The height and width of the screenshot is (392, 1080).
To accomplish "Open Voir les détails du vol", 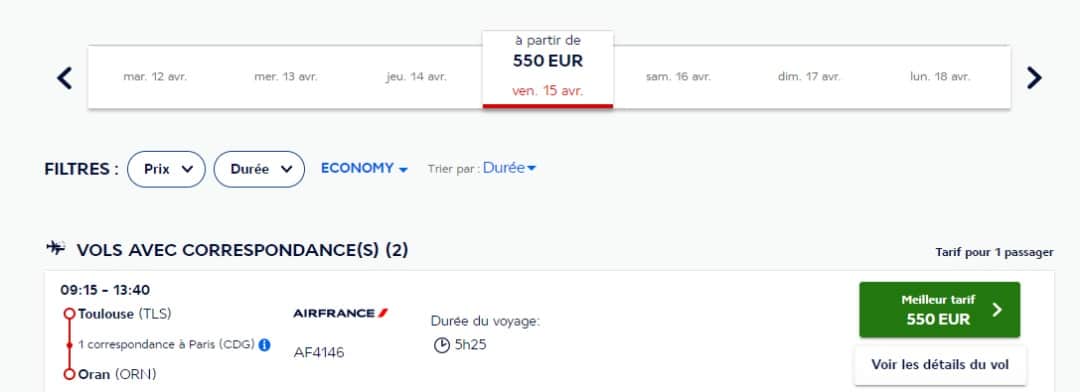I will tap(940, 365).
